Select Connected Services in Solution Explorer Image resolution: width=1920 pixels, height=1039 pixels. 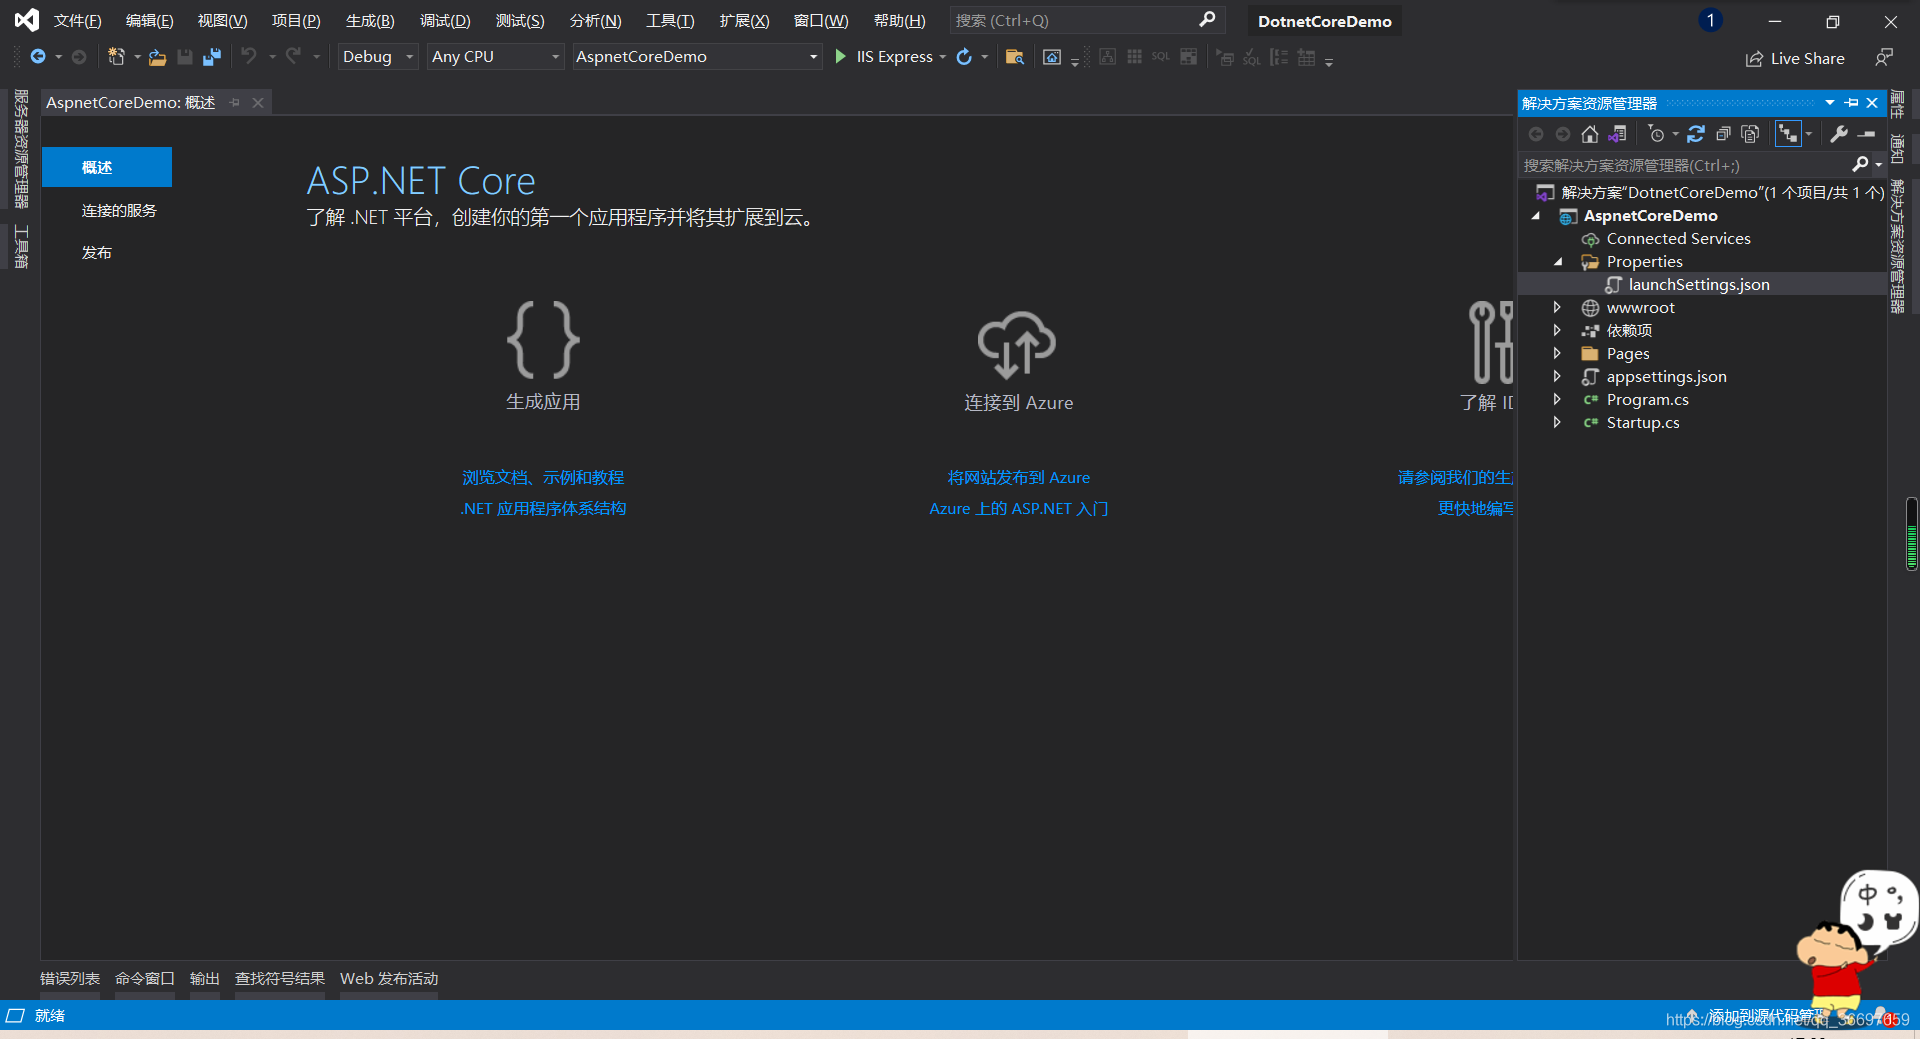click(x=1679, y=239)
